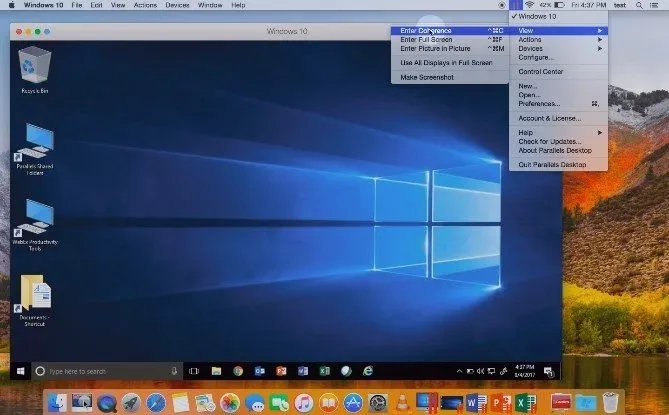The image size is (669, 415).
Task: Open the Recycle Bin desktop icon
Action: point(35,70)
